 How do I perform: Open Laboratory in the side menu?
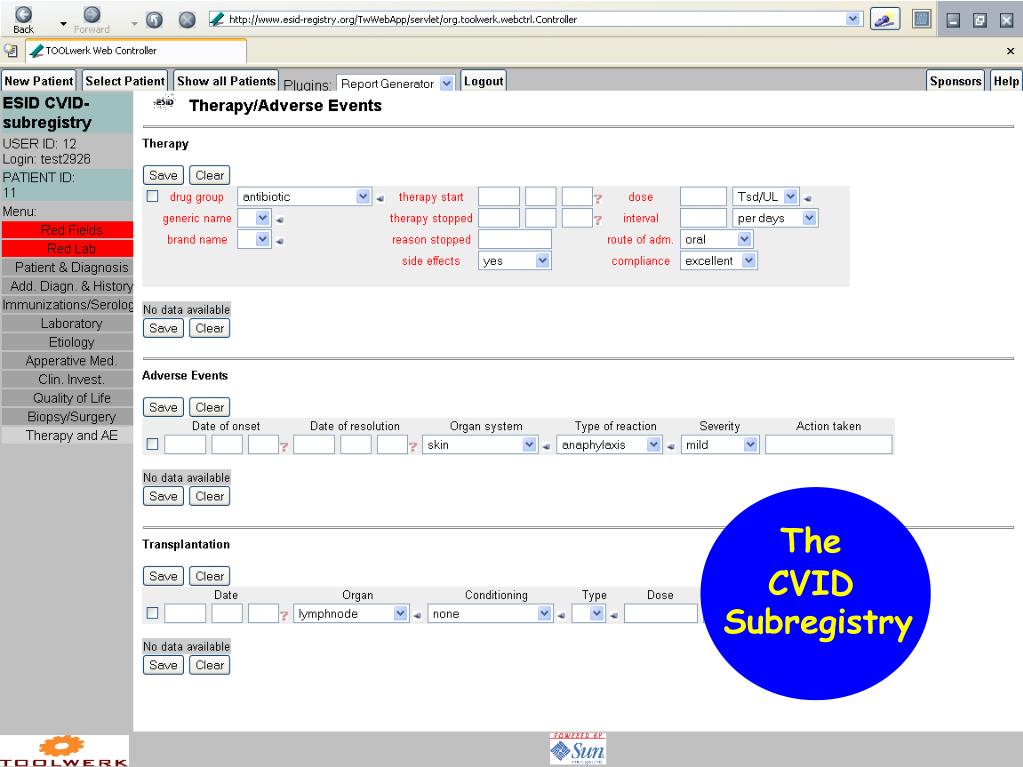[68, 323]
